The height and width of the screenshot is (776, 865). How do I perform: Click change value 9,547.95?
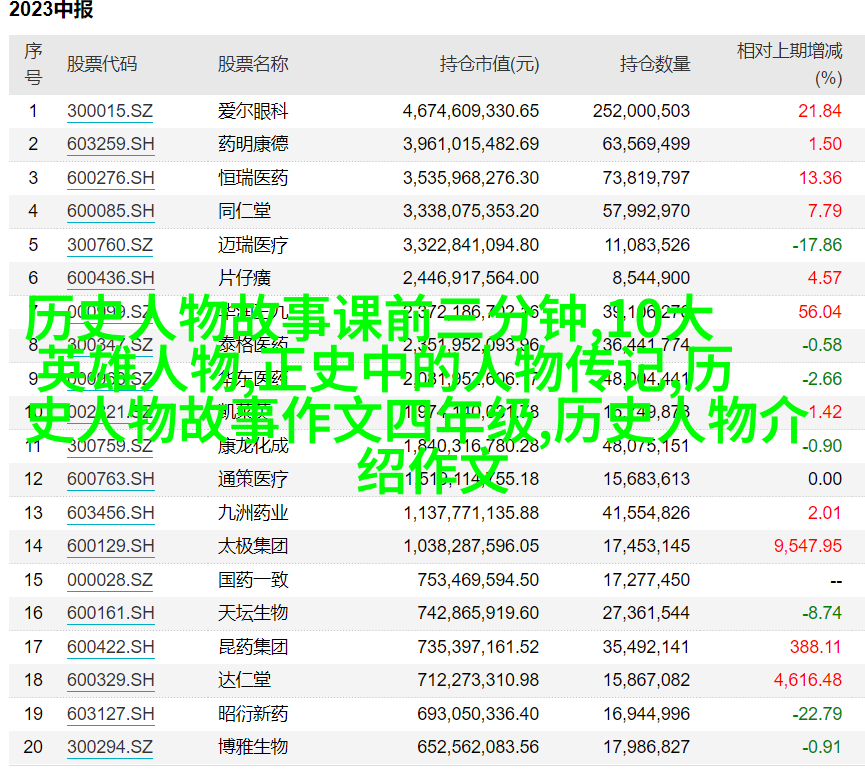(x=808, y=547)
